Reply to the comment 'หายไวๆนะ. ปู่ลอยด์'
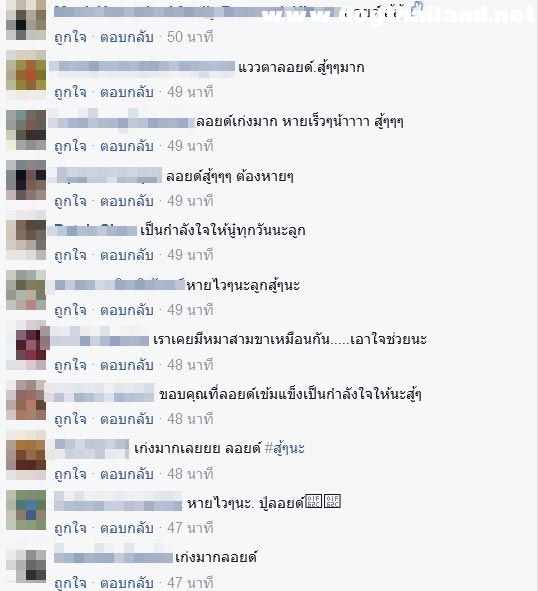This screenshot has height=591, width=538. pyautogui.click(x=127, y=528)
